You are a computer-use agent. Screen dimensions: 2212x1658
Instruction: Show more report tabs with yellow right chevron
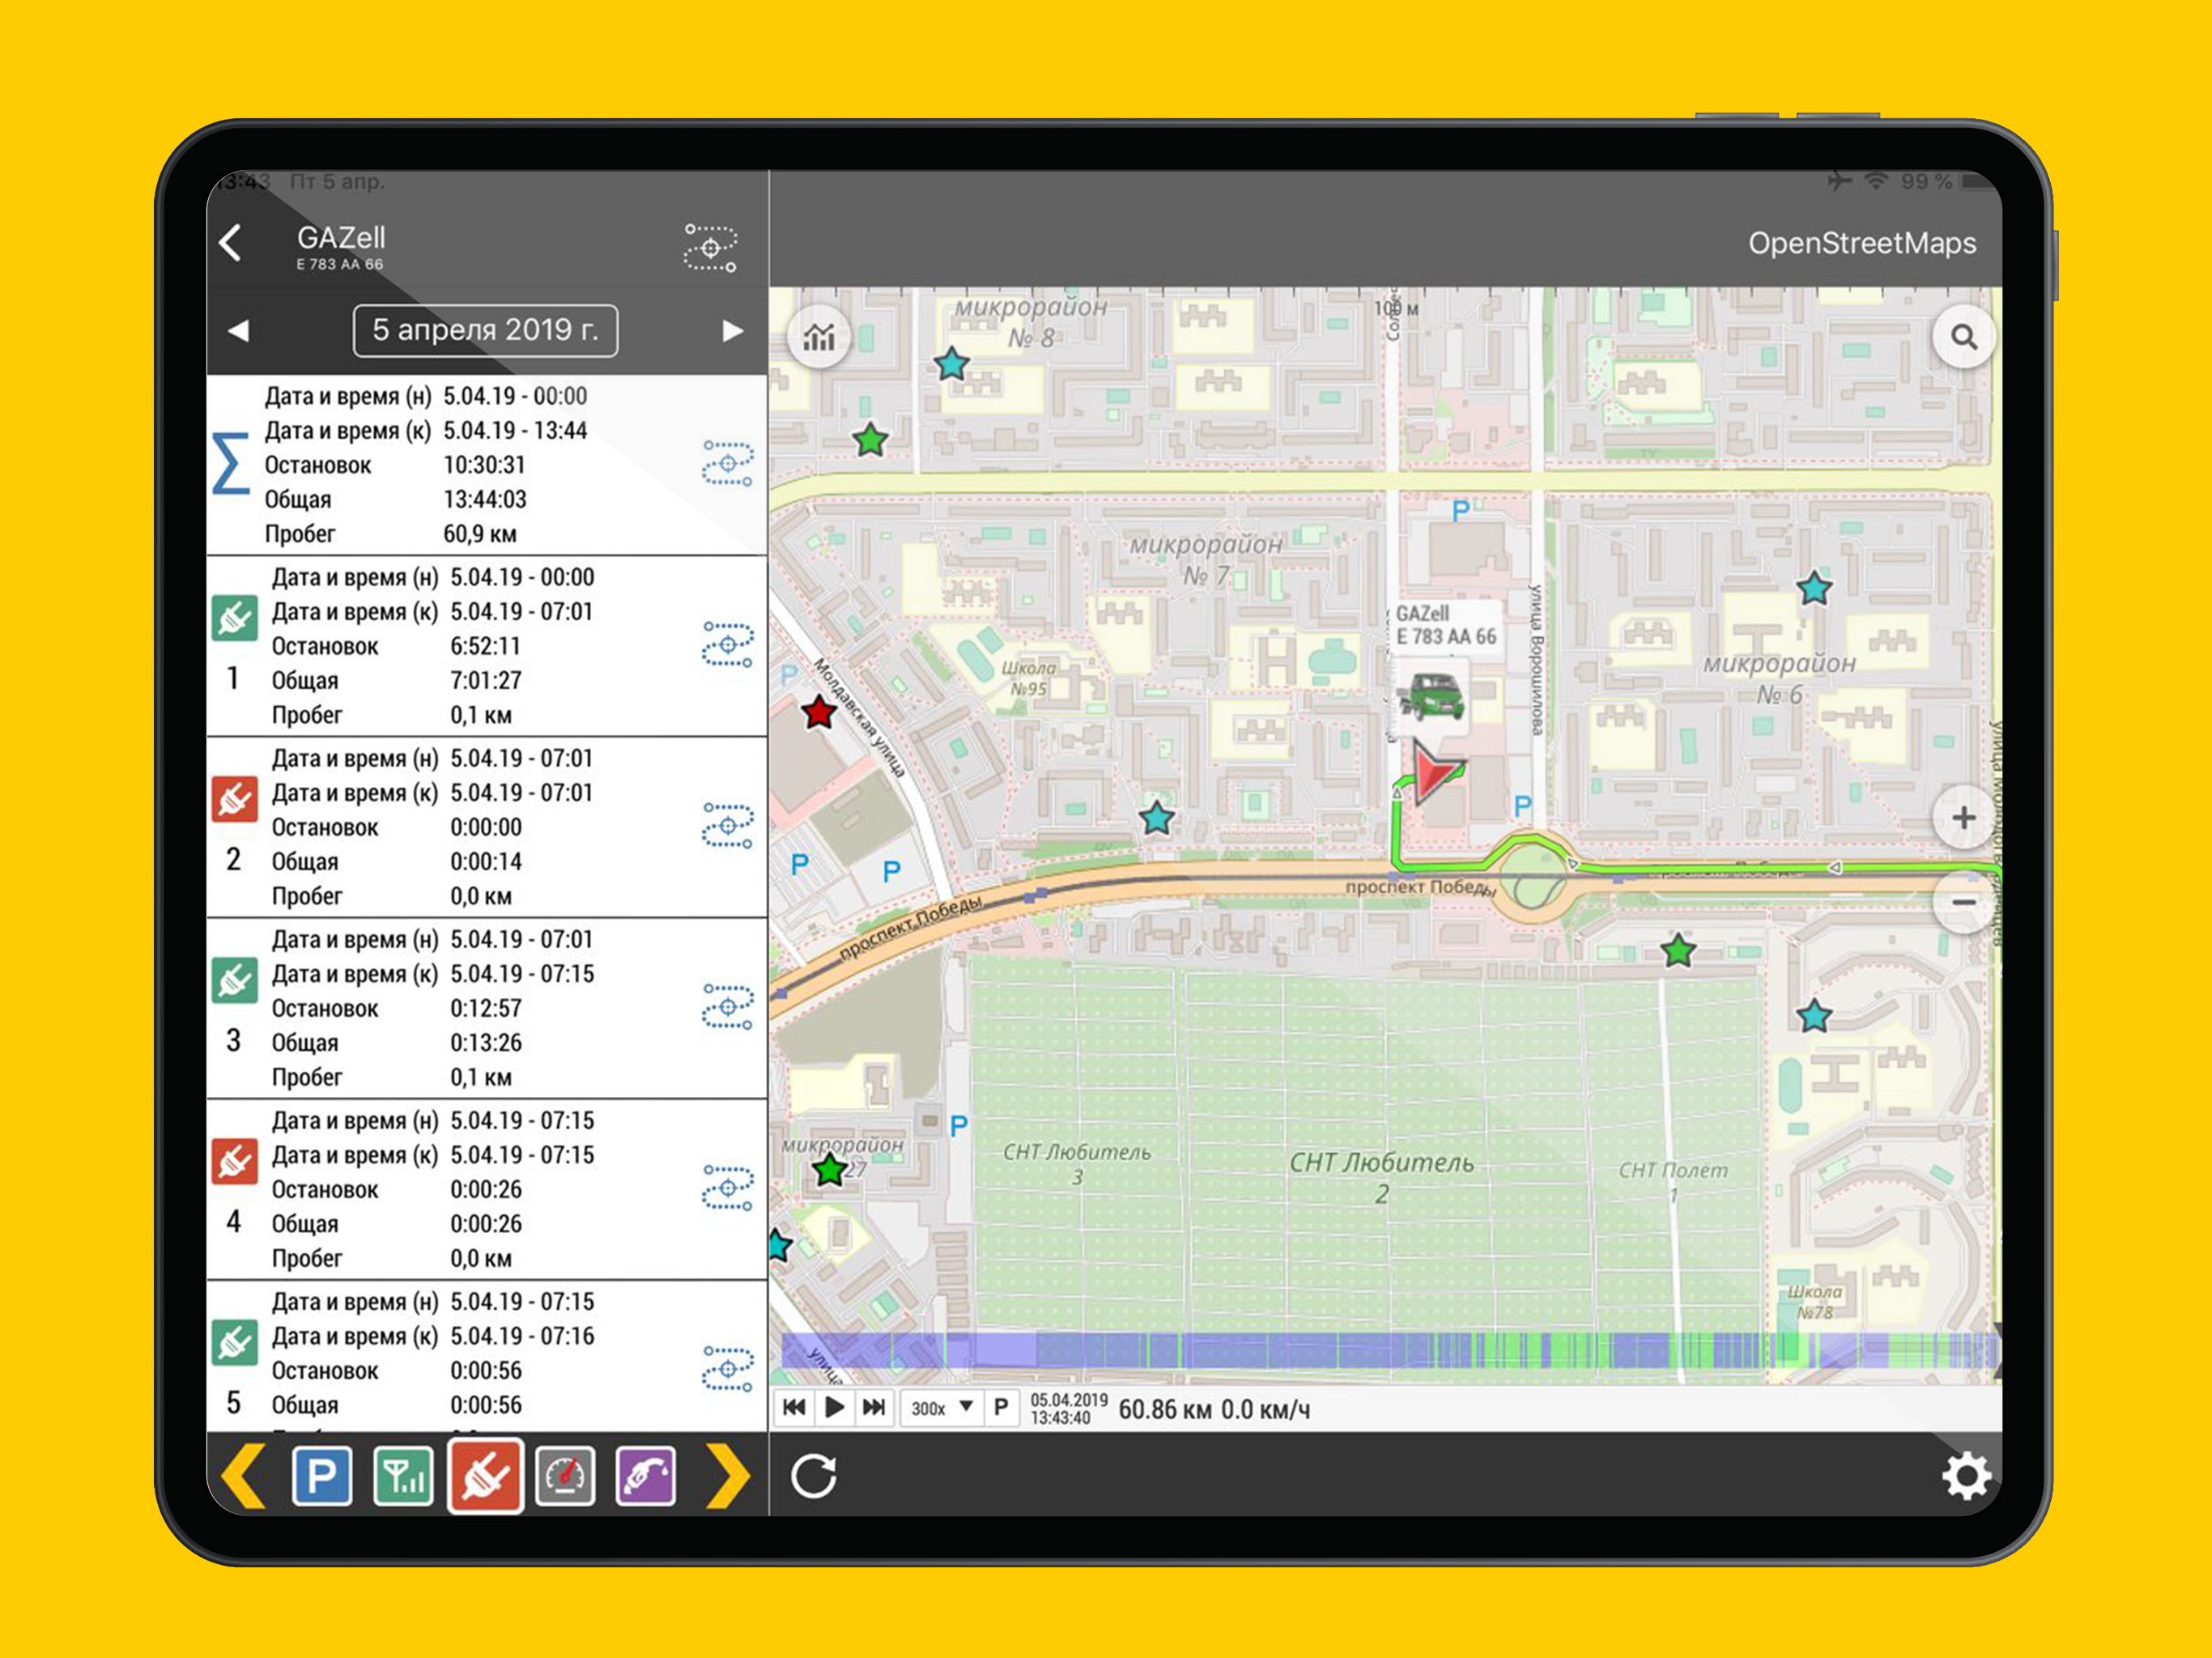(728, 1475)
